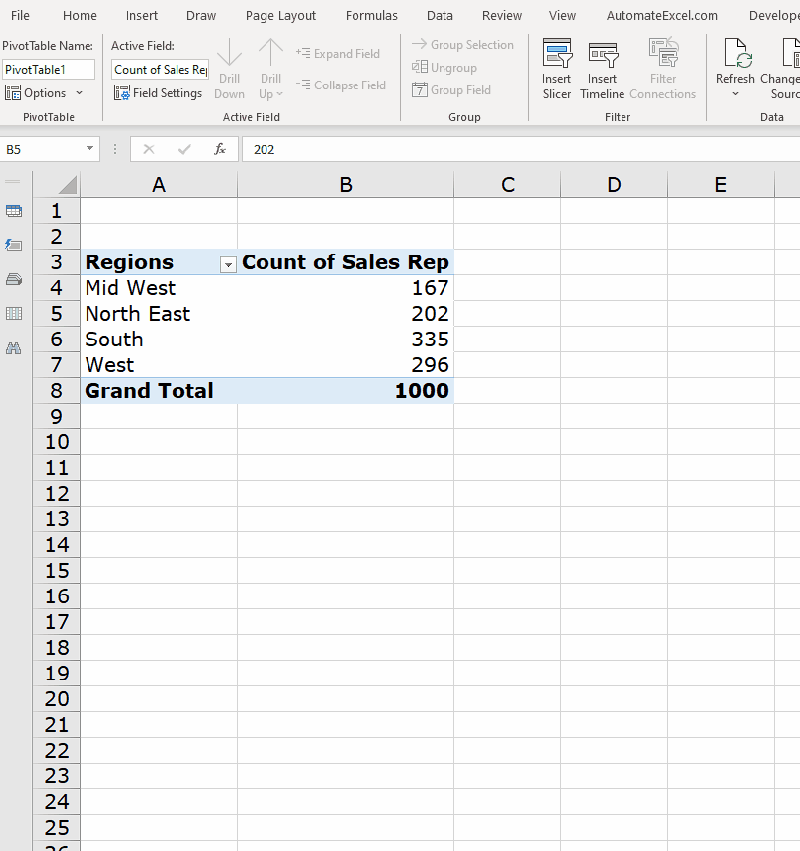Click the Cancel X in the formula bar
800x851 pixels.
(x=149, y=147)
